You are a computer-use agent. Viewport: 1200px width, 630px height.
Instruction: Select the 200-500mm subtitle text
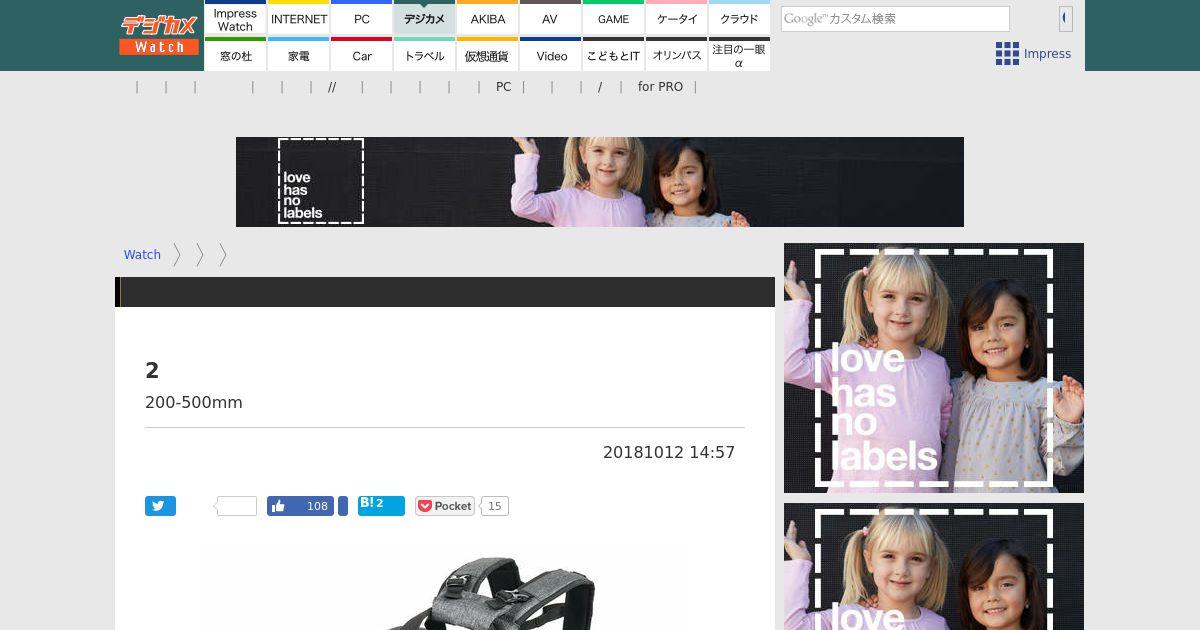click(x=194, y=402)
